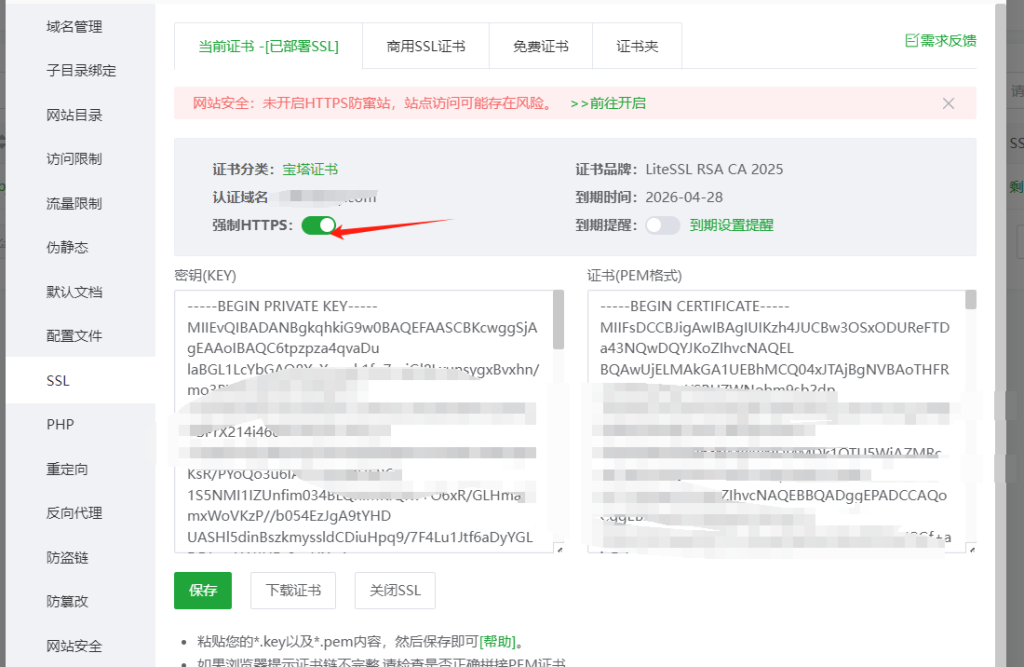Open 域名管理 in the sidebar
The height and width of the screenshot is (667, 1024).
[x=73, y=26]
